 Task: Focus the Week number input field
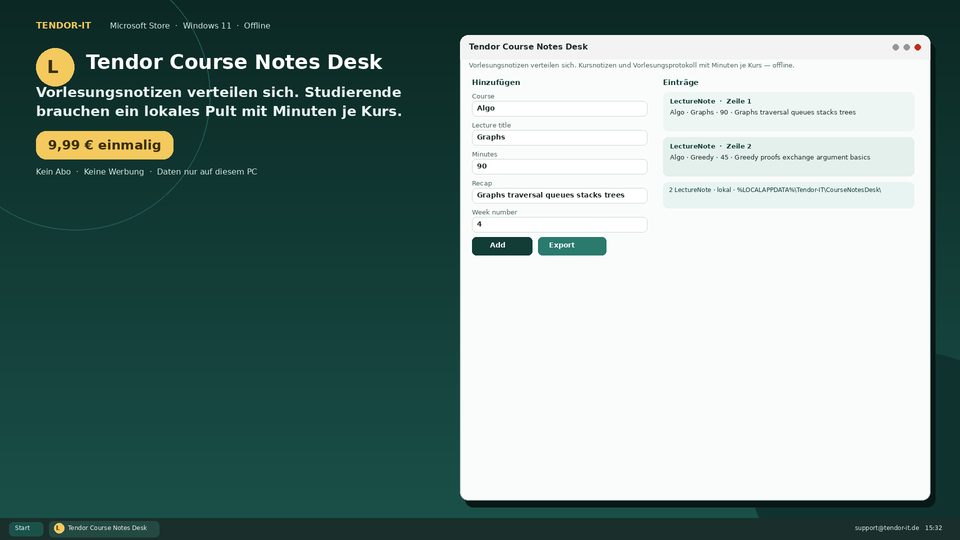[x=560, y=224]
